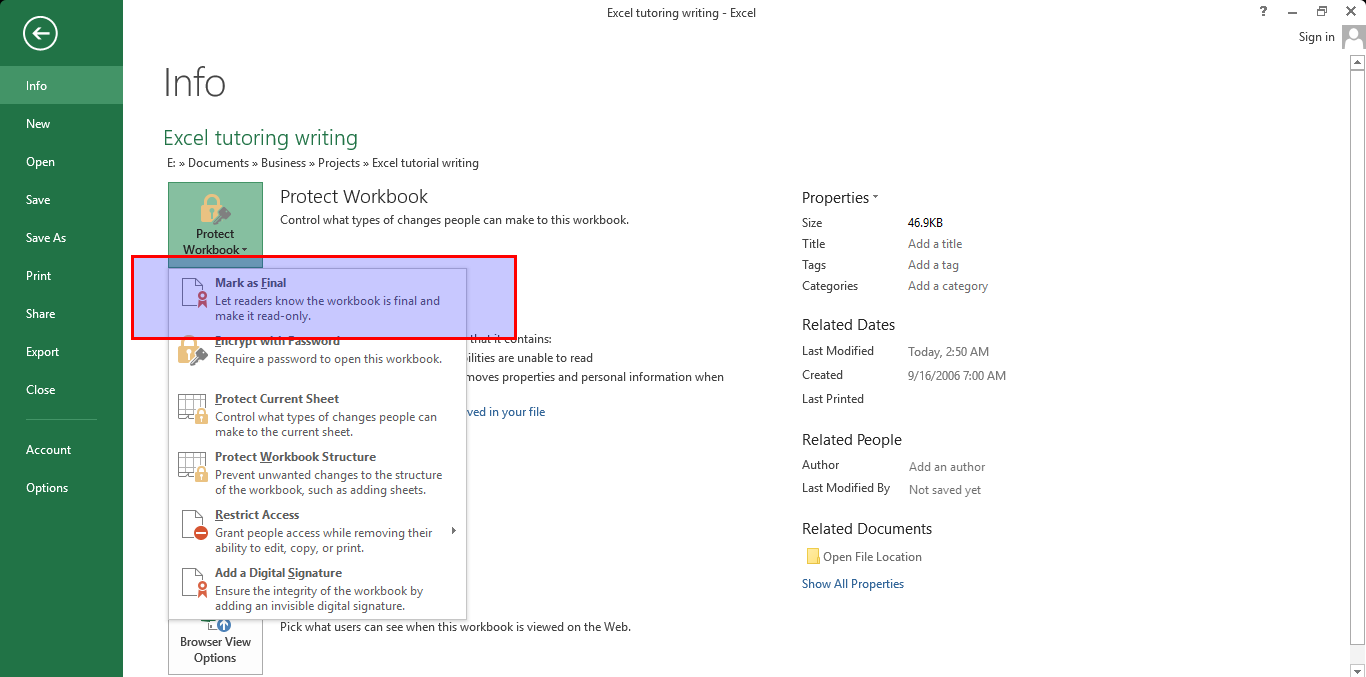Click the Encrypt with Password lock icon
The width and height of the screenshot is (1366, 677).
tap(192, 351)
